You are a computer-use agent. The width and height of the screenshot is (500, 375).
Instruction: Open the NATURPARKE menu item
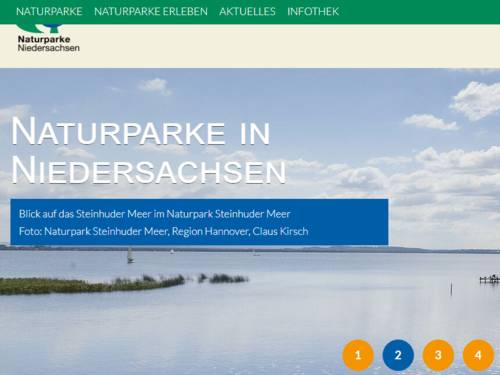point(49,12)
